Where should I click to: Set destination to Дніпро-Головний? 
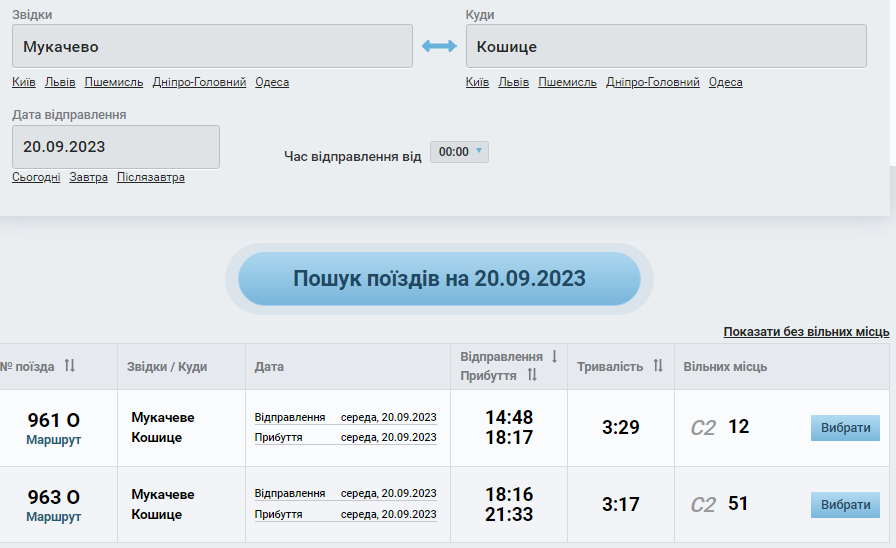point(653,82)
